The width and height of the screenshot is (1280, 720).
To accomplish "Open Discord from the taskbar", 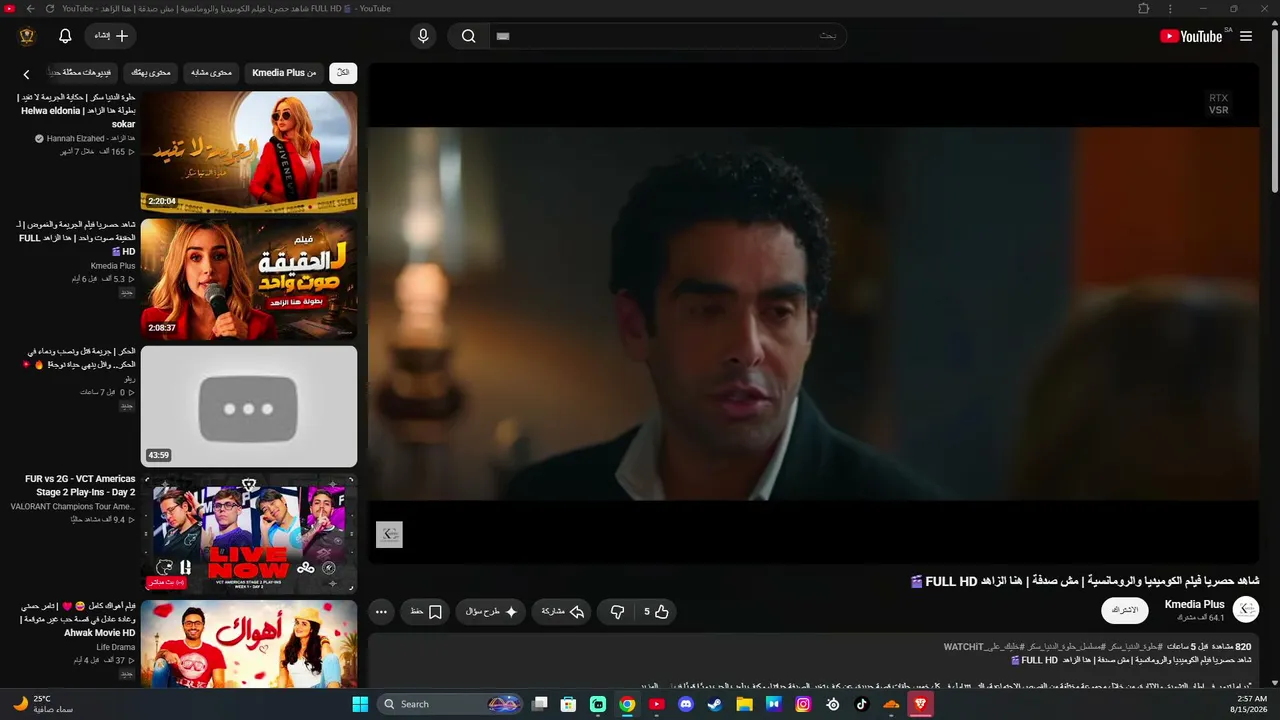I will 685,704.
